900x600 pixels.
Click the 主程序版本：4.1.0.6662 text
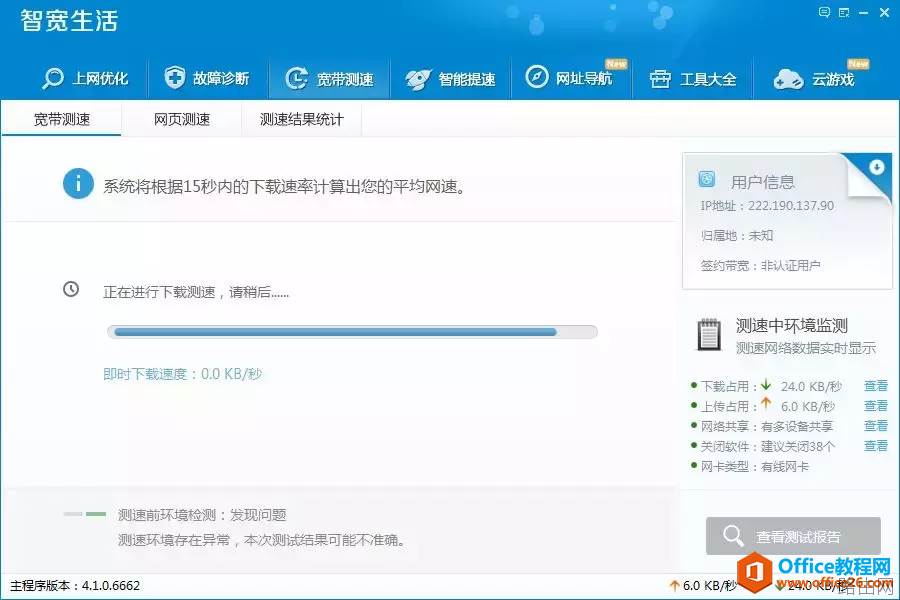(75, 586)
